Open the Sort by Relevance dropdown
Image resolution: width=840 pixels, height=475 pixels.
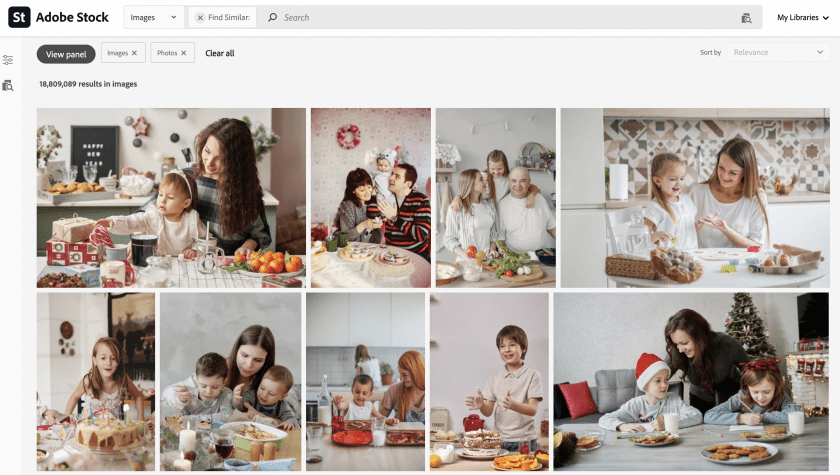tap(778, 52)
